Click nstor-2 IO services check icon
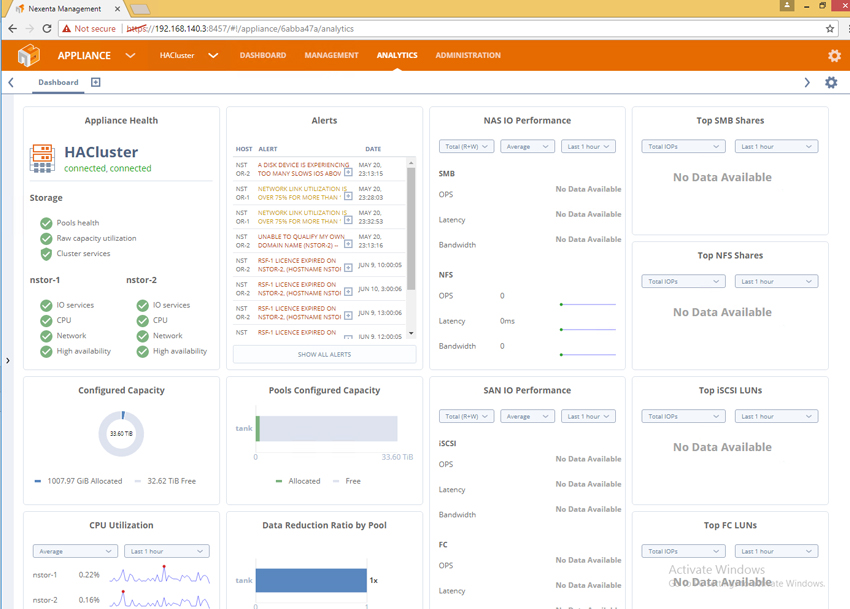The width and height of the screenshot is (850, 609). pyautogui.click(x=143, y=305)
